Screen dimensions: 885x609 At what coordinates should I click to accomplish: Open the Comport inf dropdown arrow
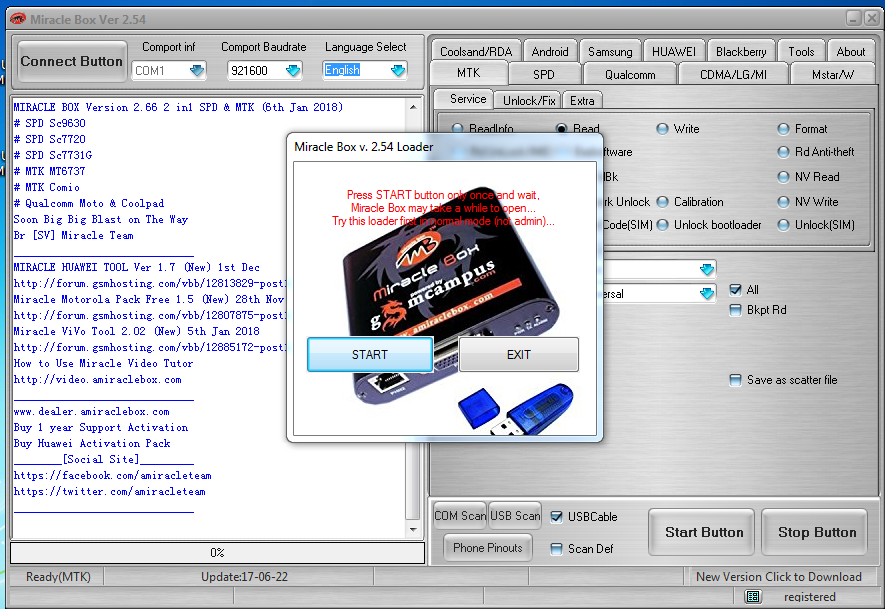196,71
